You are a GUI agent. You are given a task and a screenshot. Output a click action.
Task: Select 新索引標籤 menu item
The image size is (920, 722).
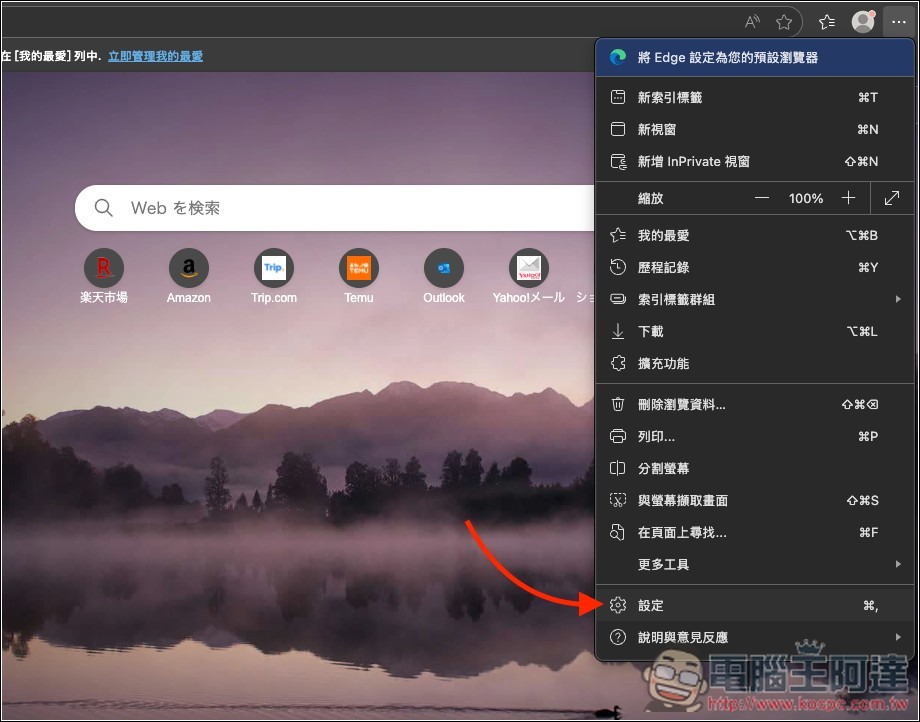755,97
